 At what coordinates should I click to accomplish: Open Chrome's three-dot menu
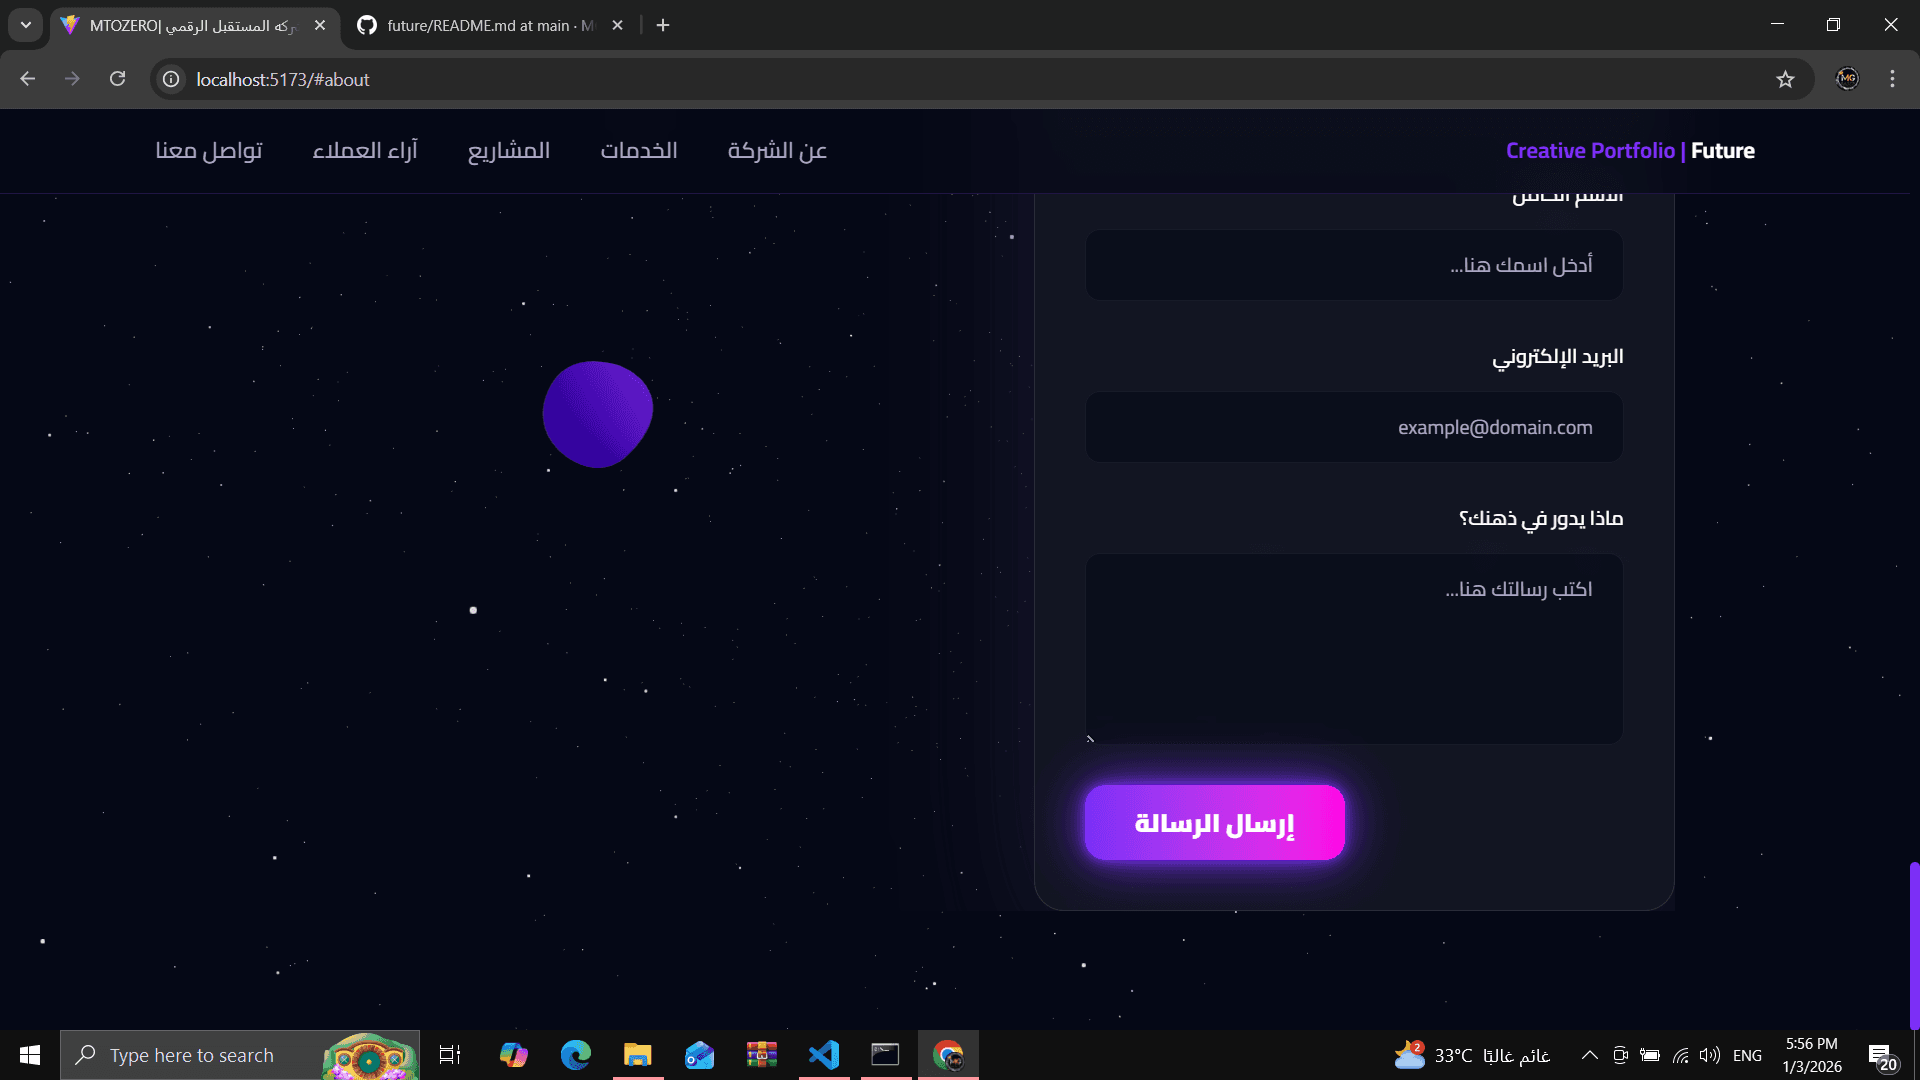click(1892, 79)
